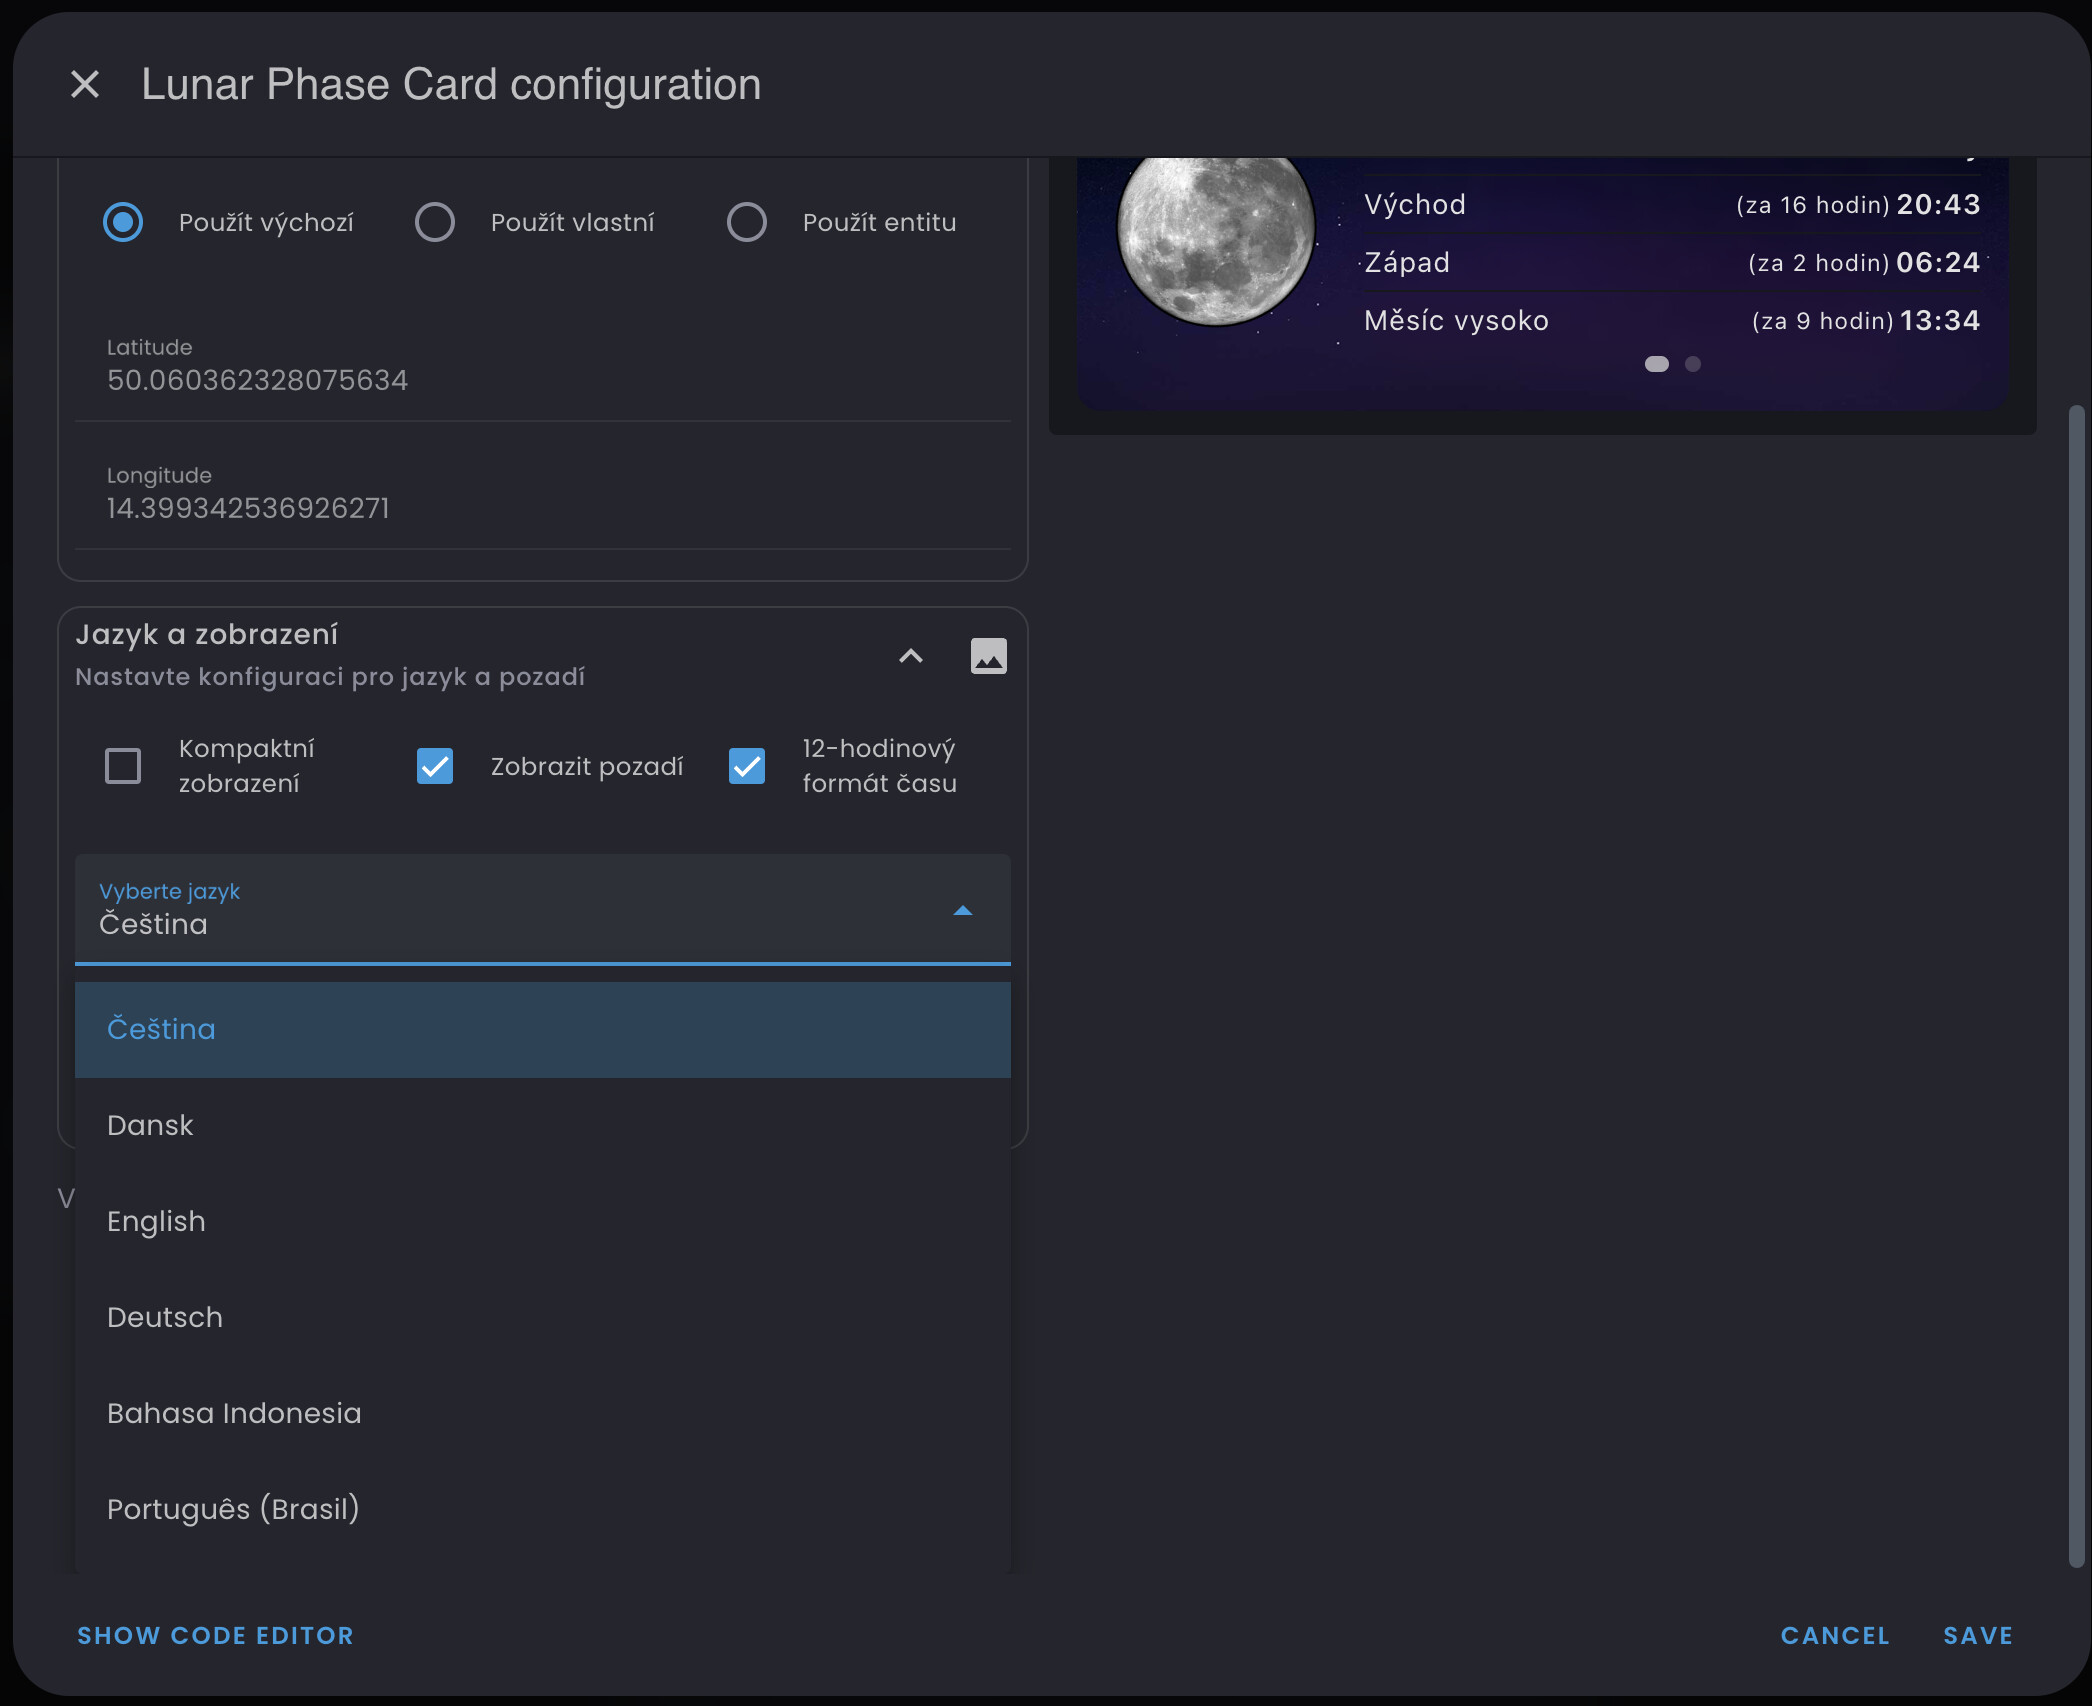Image resolution: width=2092 pixels, height=1706 pixels.
Task: Click the CANCEL button
Action: (1834, 1635)
